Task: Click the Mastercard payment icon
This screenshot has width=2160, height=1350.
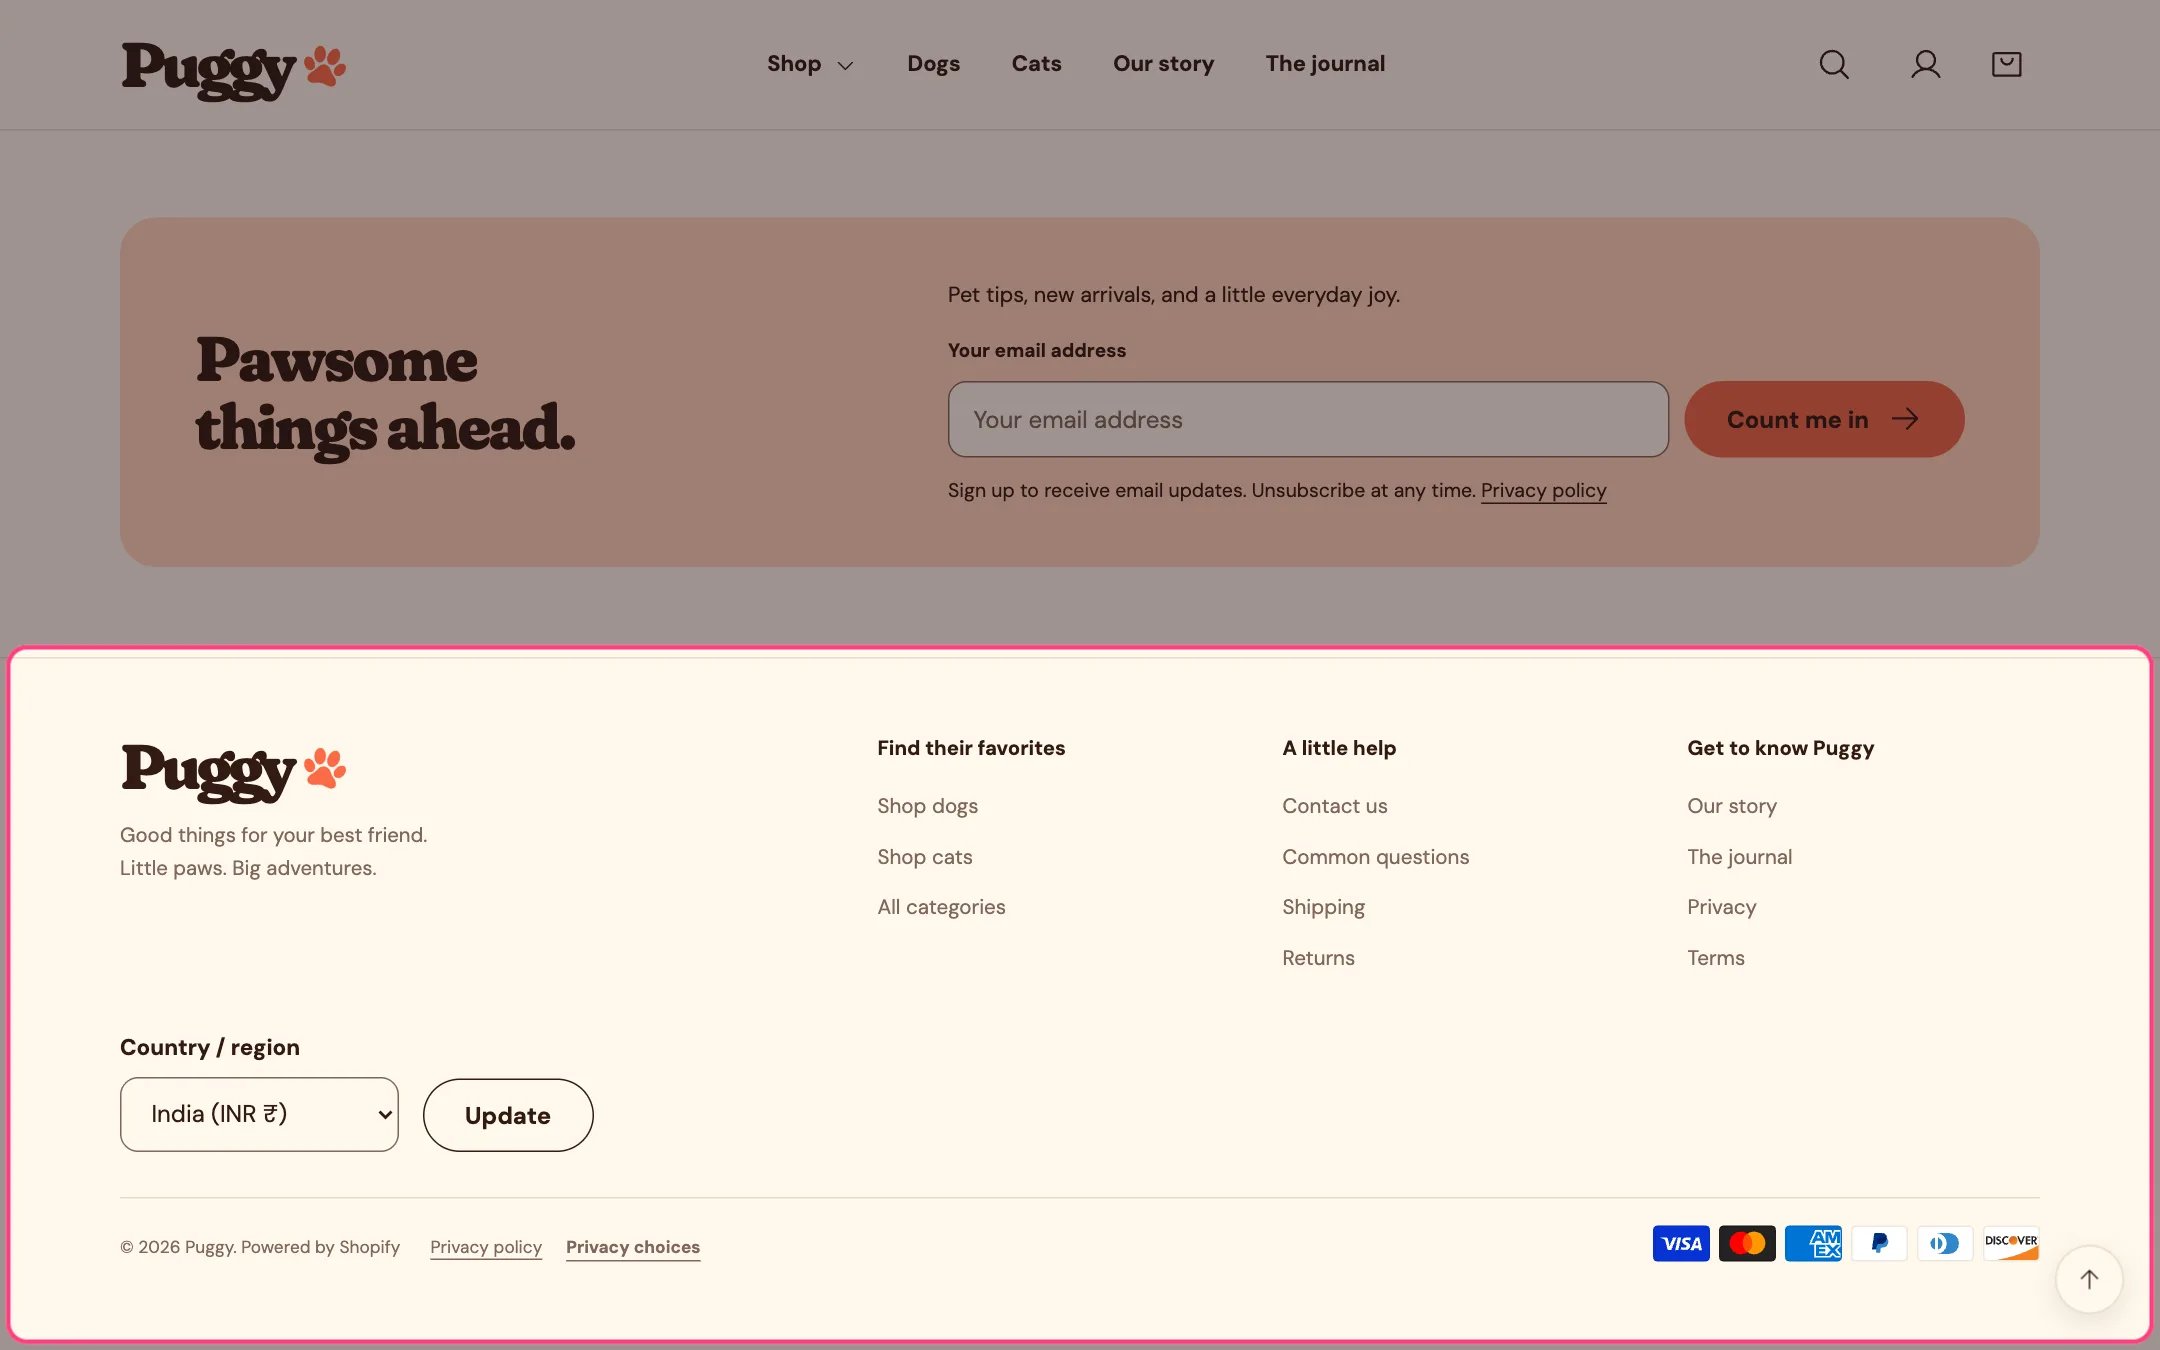Action: tap(1747, 1243)
